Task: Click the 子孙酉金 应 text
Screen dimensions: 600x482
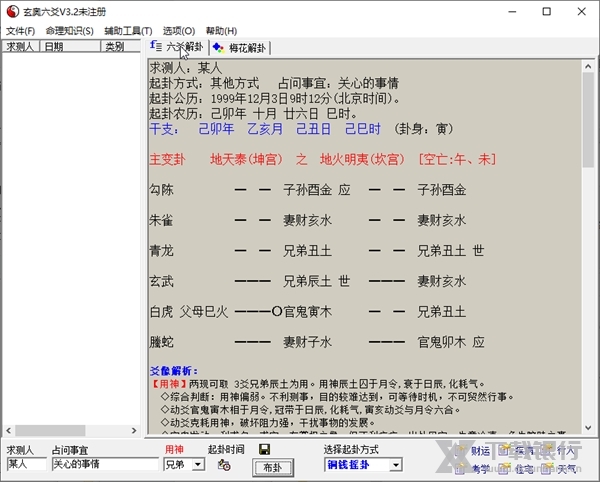Action: [x=317, y=190]
